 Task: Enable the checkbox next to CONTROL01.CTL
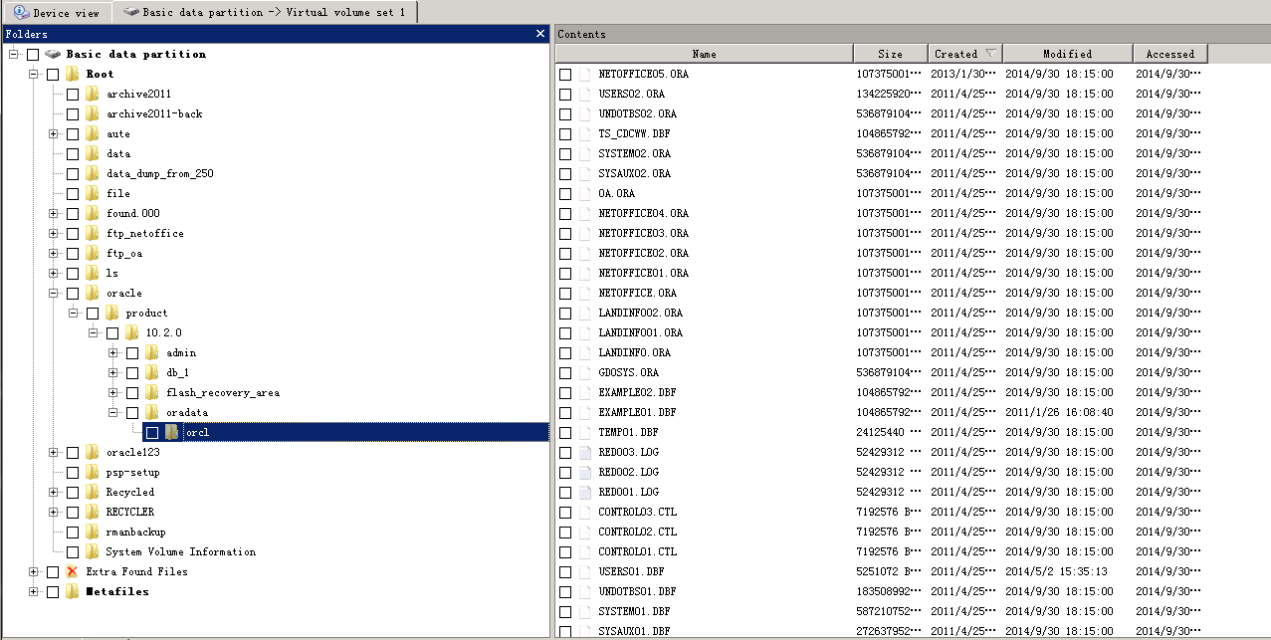pyautogui.click(x=565, y=552)
